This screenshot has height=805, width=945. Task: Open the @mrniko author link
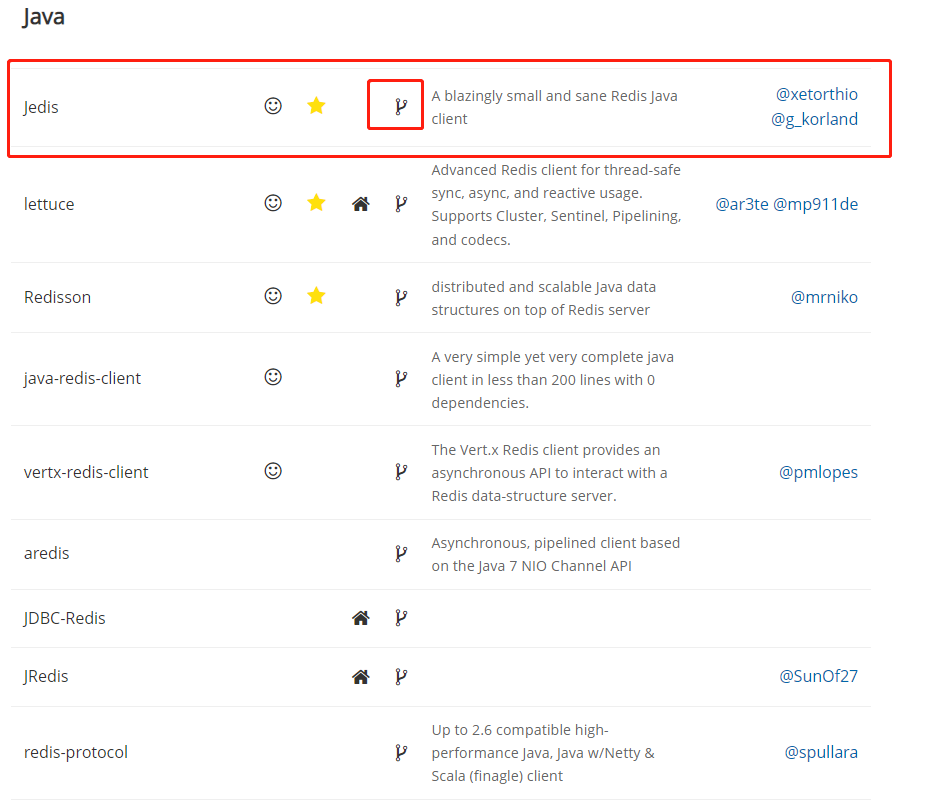[824, 297]
